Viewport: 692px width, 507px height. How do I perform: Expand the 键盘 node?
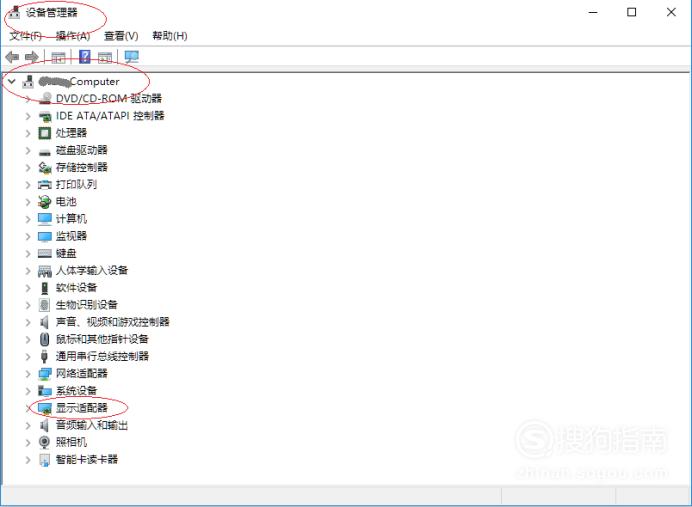click(28, 254)
